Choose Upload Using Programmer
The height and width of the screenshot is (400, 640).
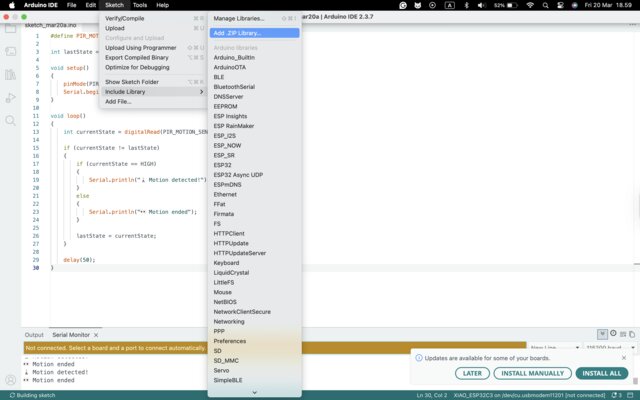153,48
